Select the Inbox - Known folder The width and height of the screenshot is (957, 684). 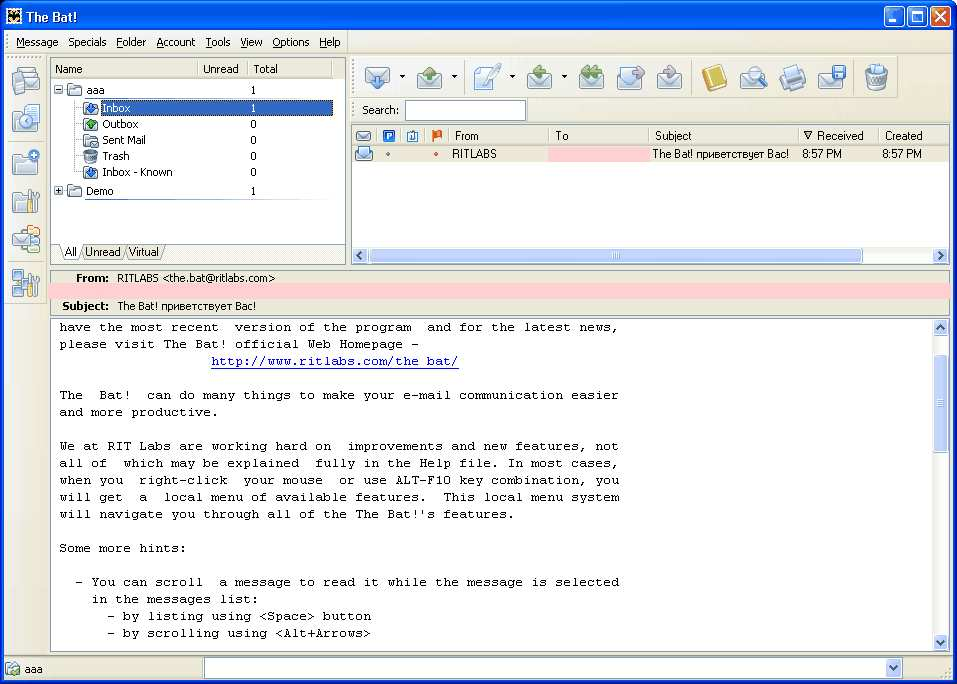[137, 172]
